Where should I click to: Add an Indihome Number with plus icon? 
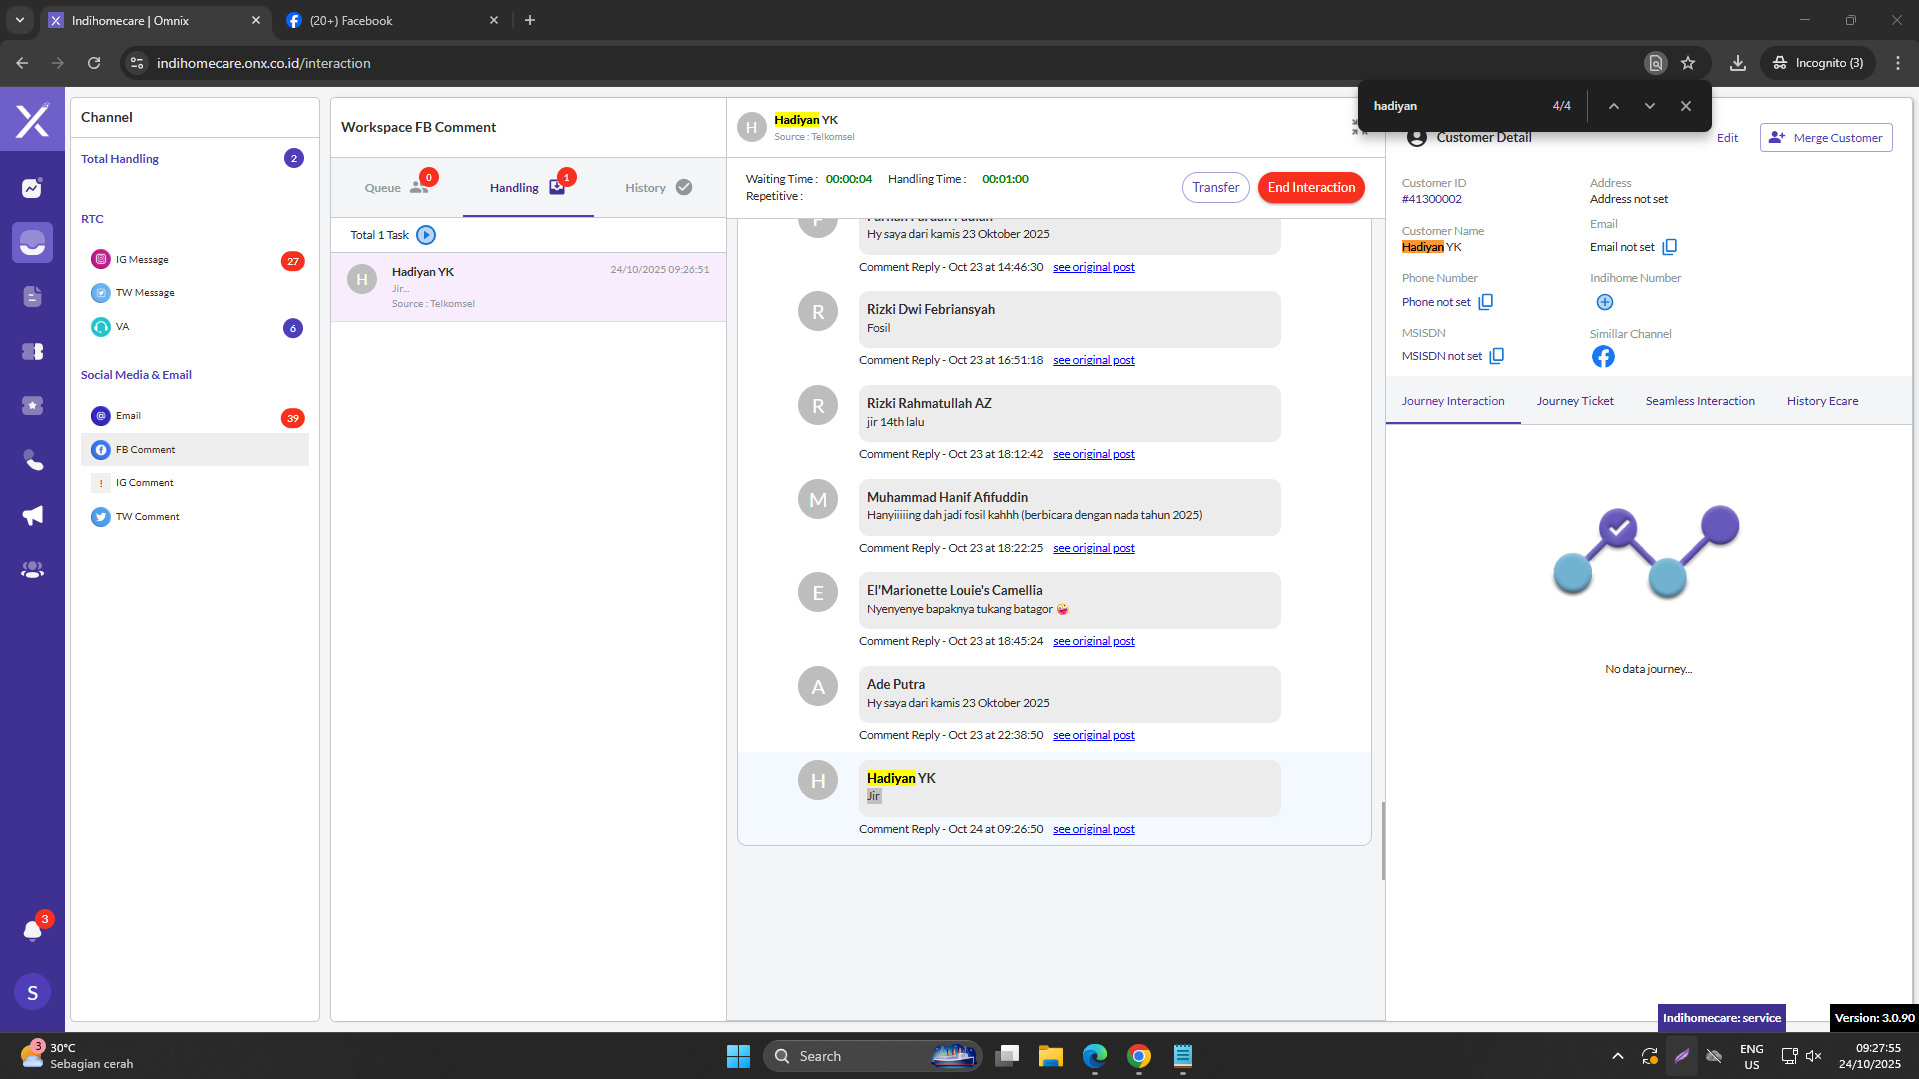coord(1604,302)
